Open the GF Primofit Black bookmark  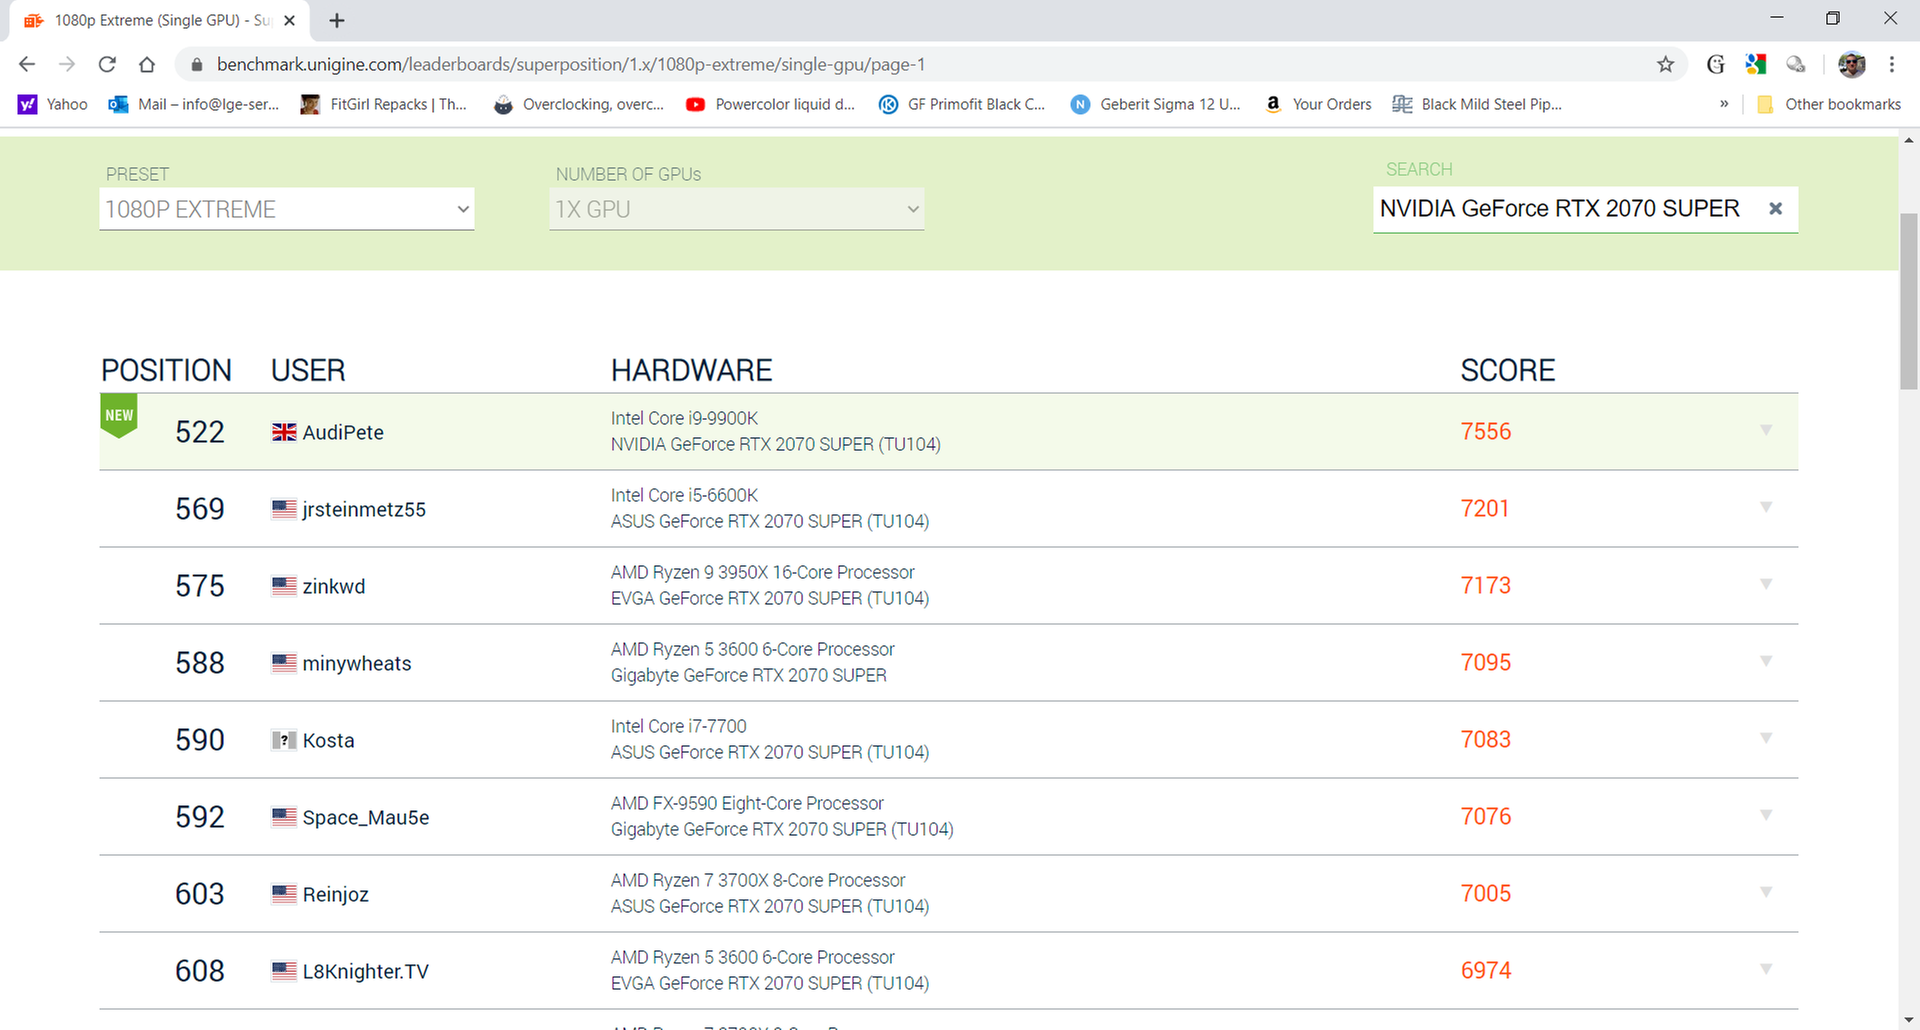(962, 104)
